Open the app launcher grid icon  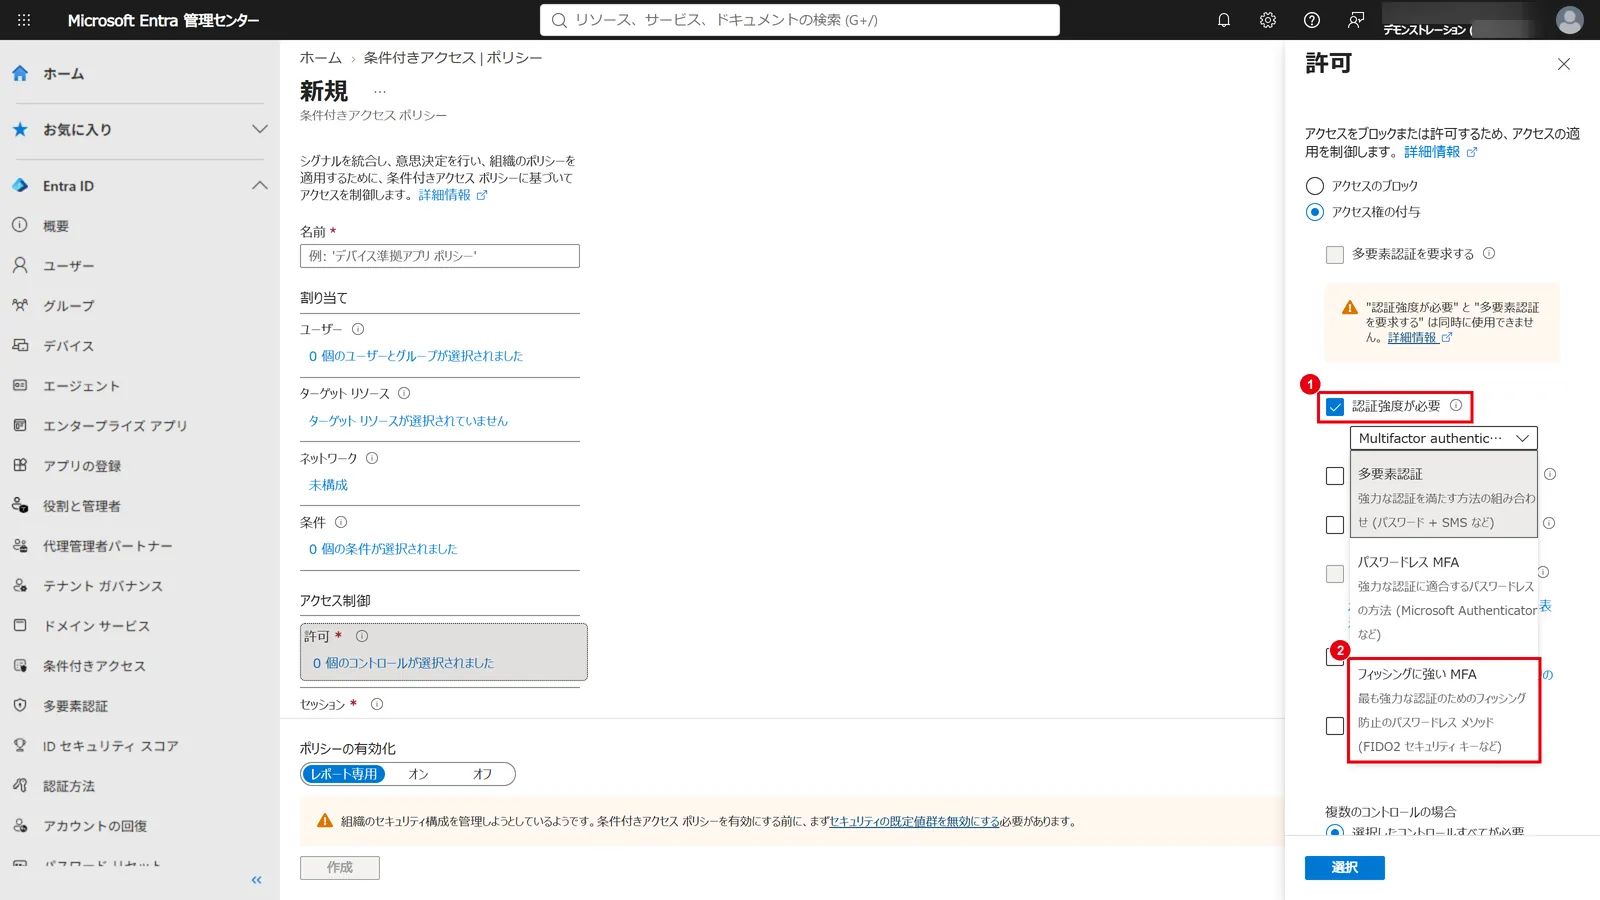click(x=24, y=20)
